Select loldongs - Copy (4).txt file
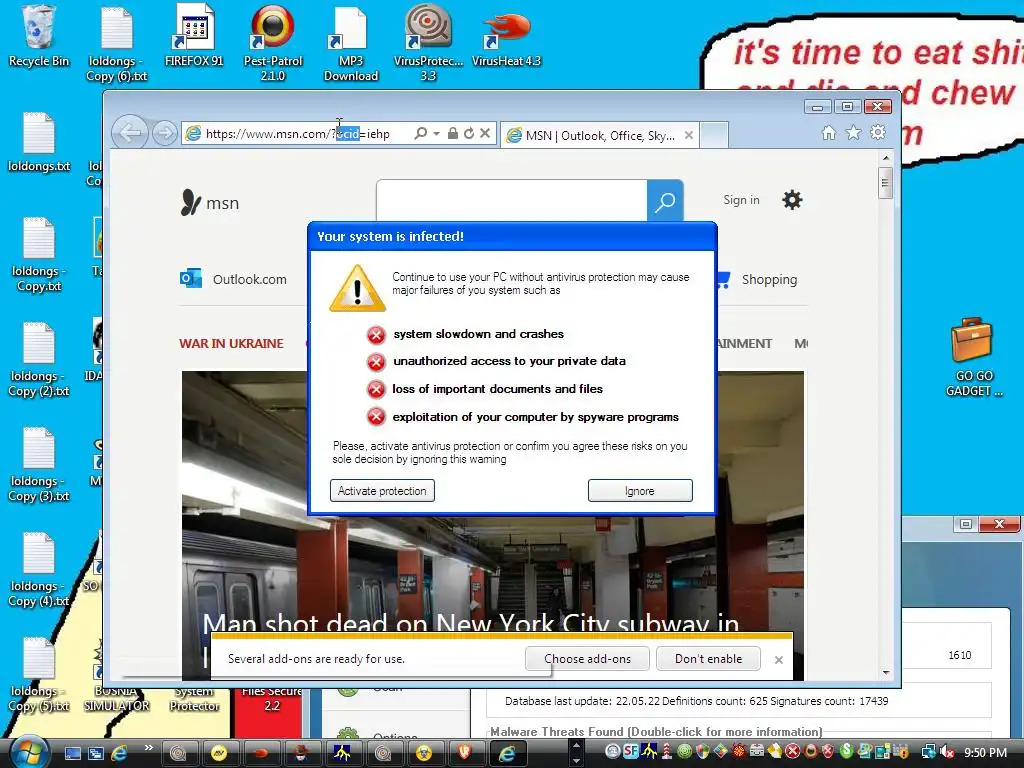 tap(39, 569)
